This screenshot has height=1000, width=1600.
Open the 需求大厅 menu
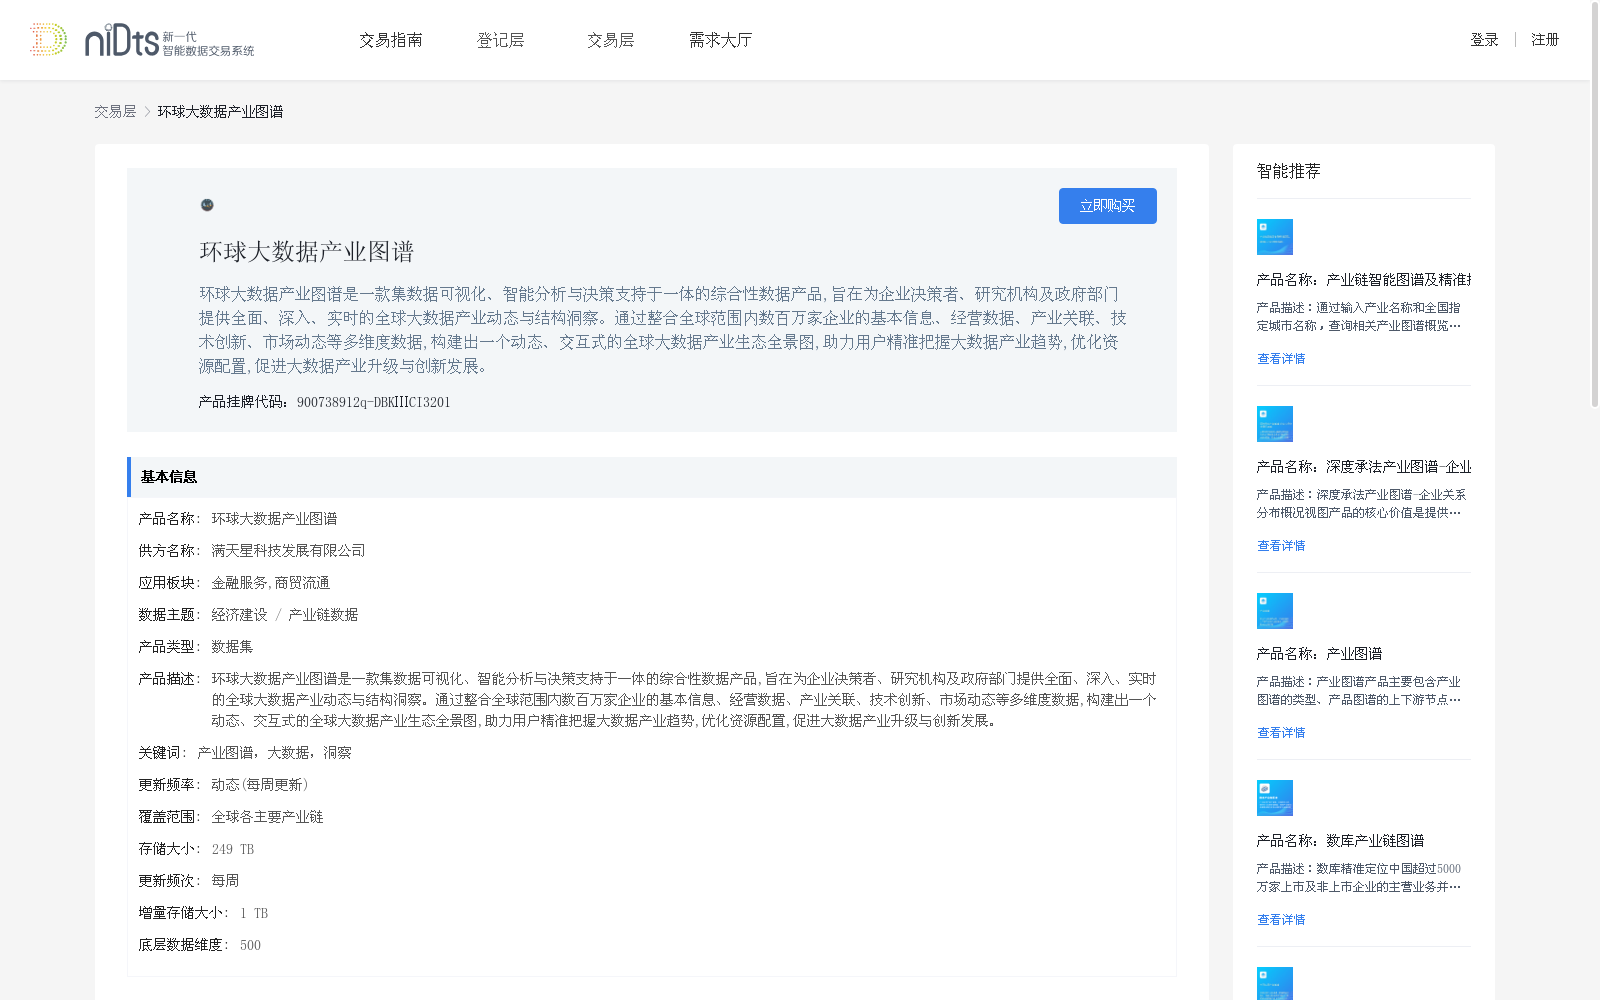[720, 40]
